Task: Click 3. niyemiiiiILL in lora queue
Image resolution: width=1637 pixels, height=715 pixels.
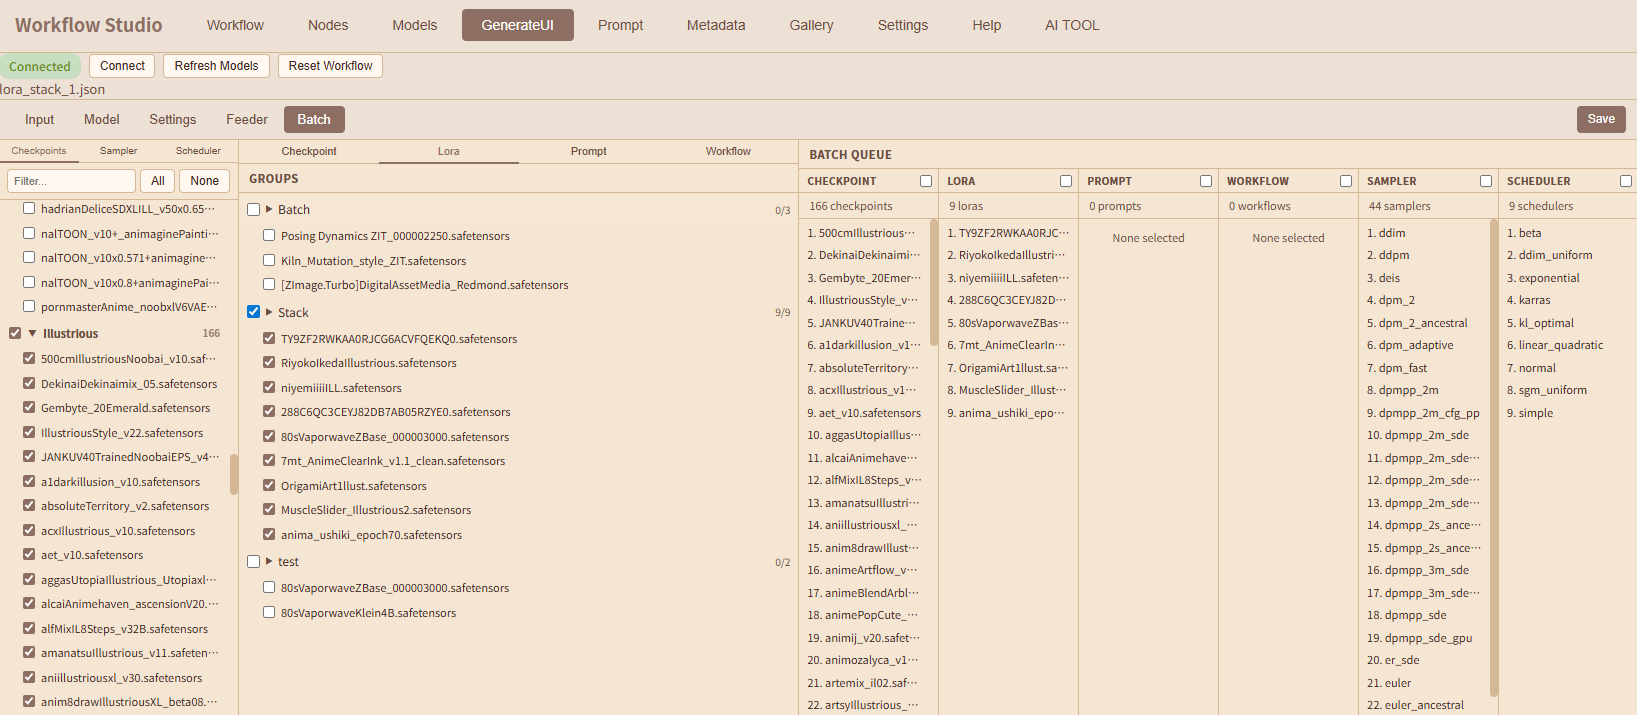Action: tap(1007, 278)
